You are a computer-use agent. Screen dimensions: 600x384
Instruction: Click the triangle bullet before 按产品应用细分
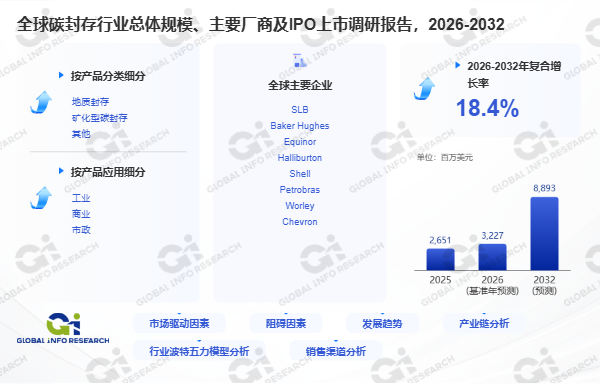click(x=61, y=171)
